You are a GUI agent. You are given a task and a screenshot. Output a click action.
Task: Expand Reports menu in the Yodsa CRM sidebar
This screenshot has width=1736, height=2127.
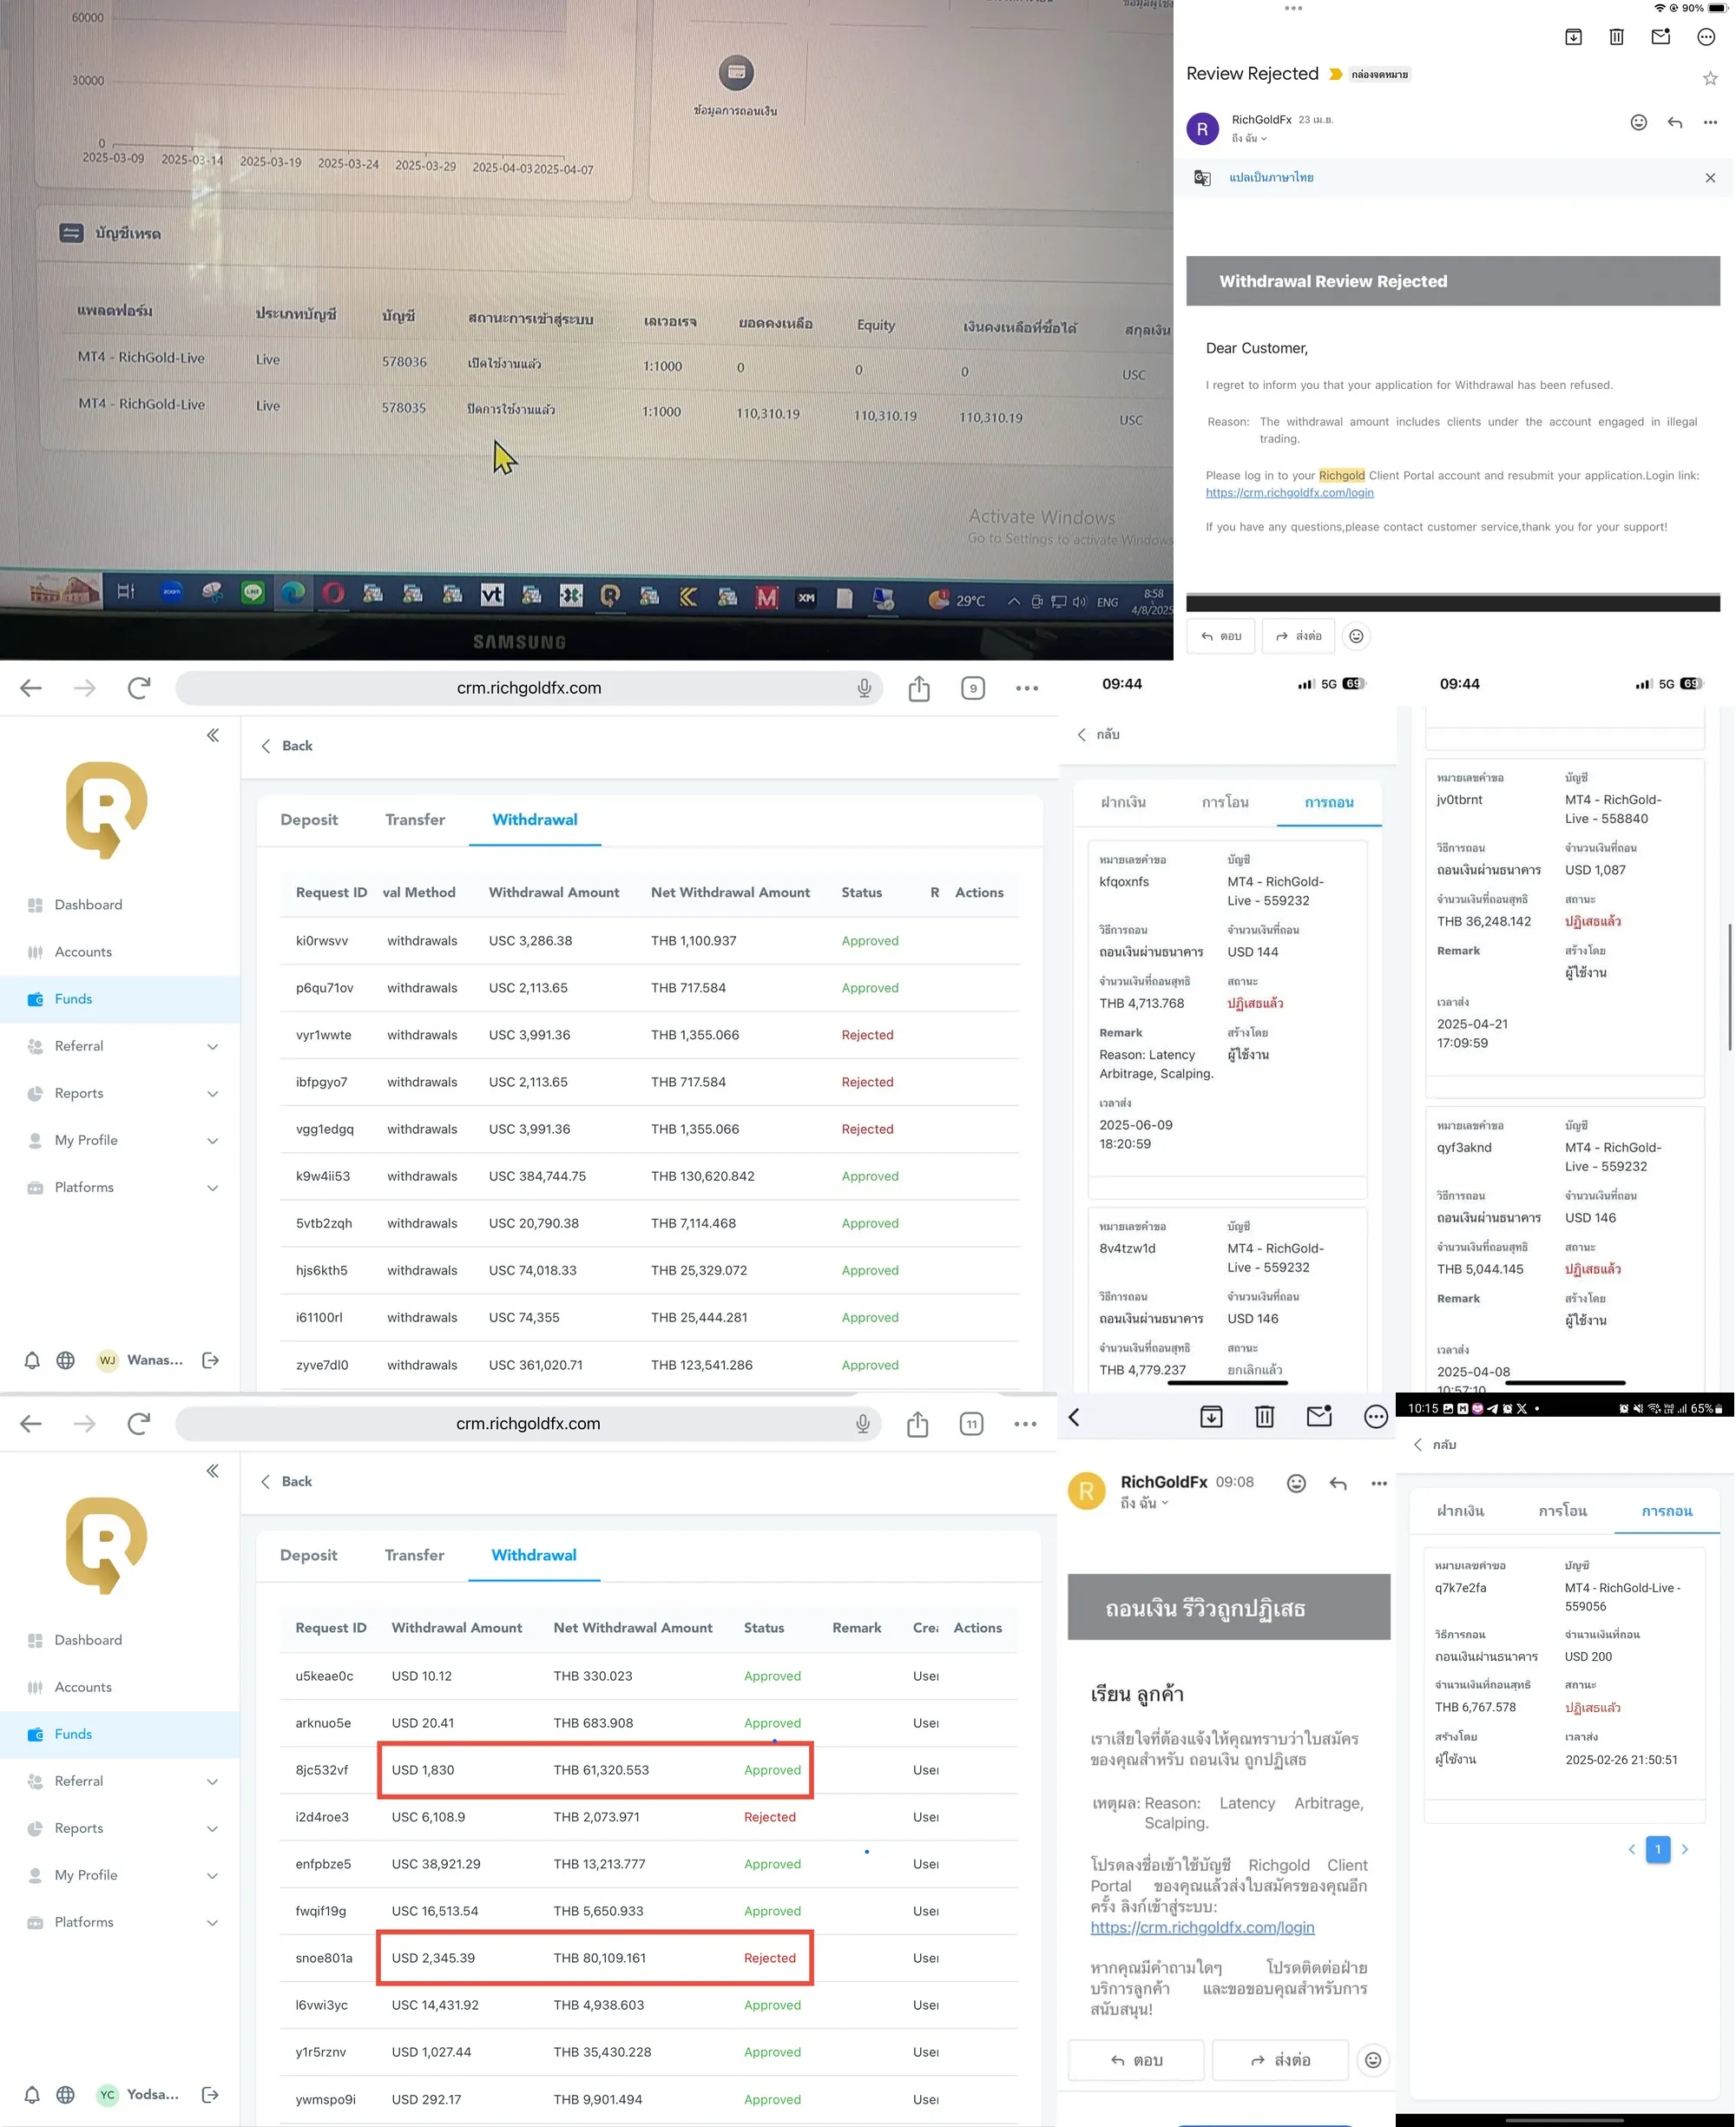click(212, 1828)
